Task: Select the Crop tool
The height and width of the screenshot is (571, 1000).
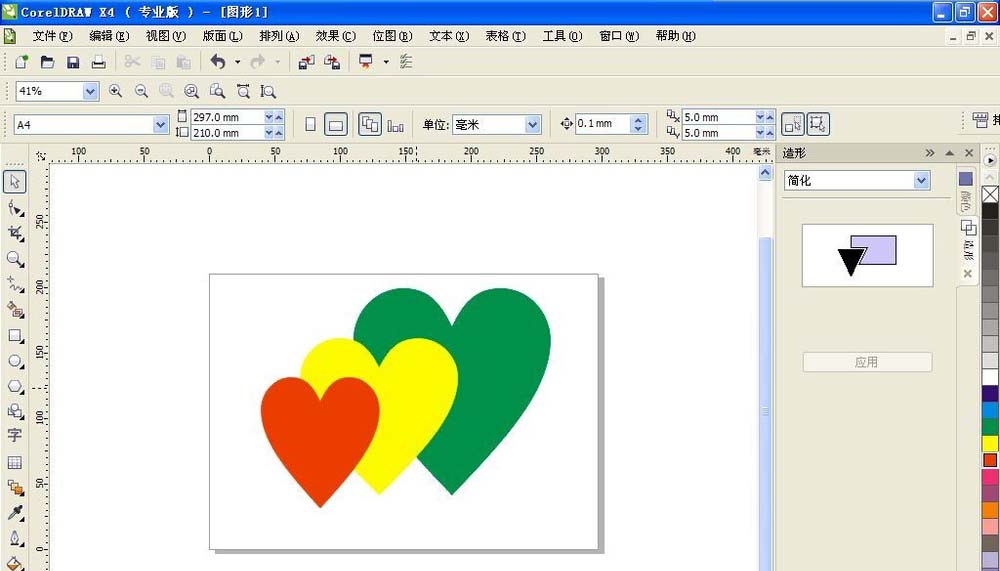Action: [x=15, y=233]
